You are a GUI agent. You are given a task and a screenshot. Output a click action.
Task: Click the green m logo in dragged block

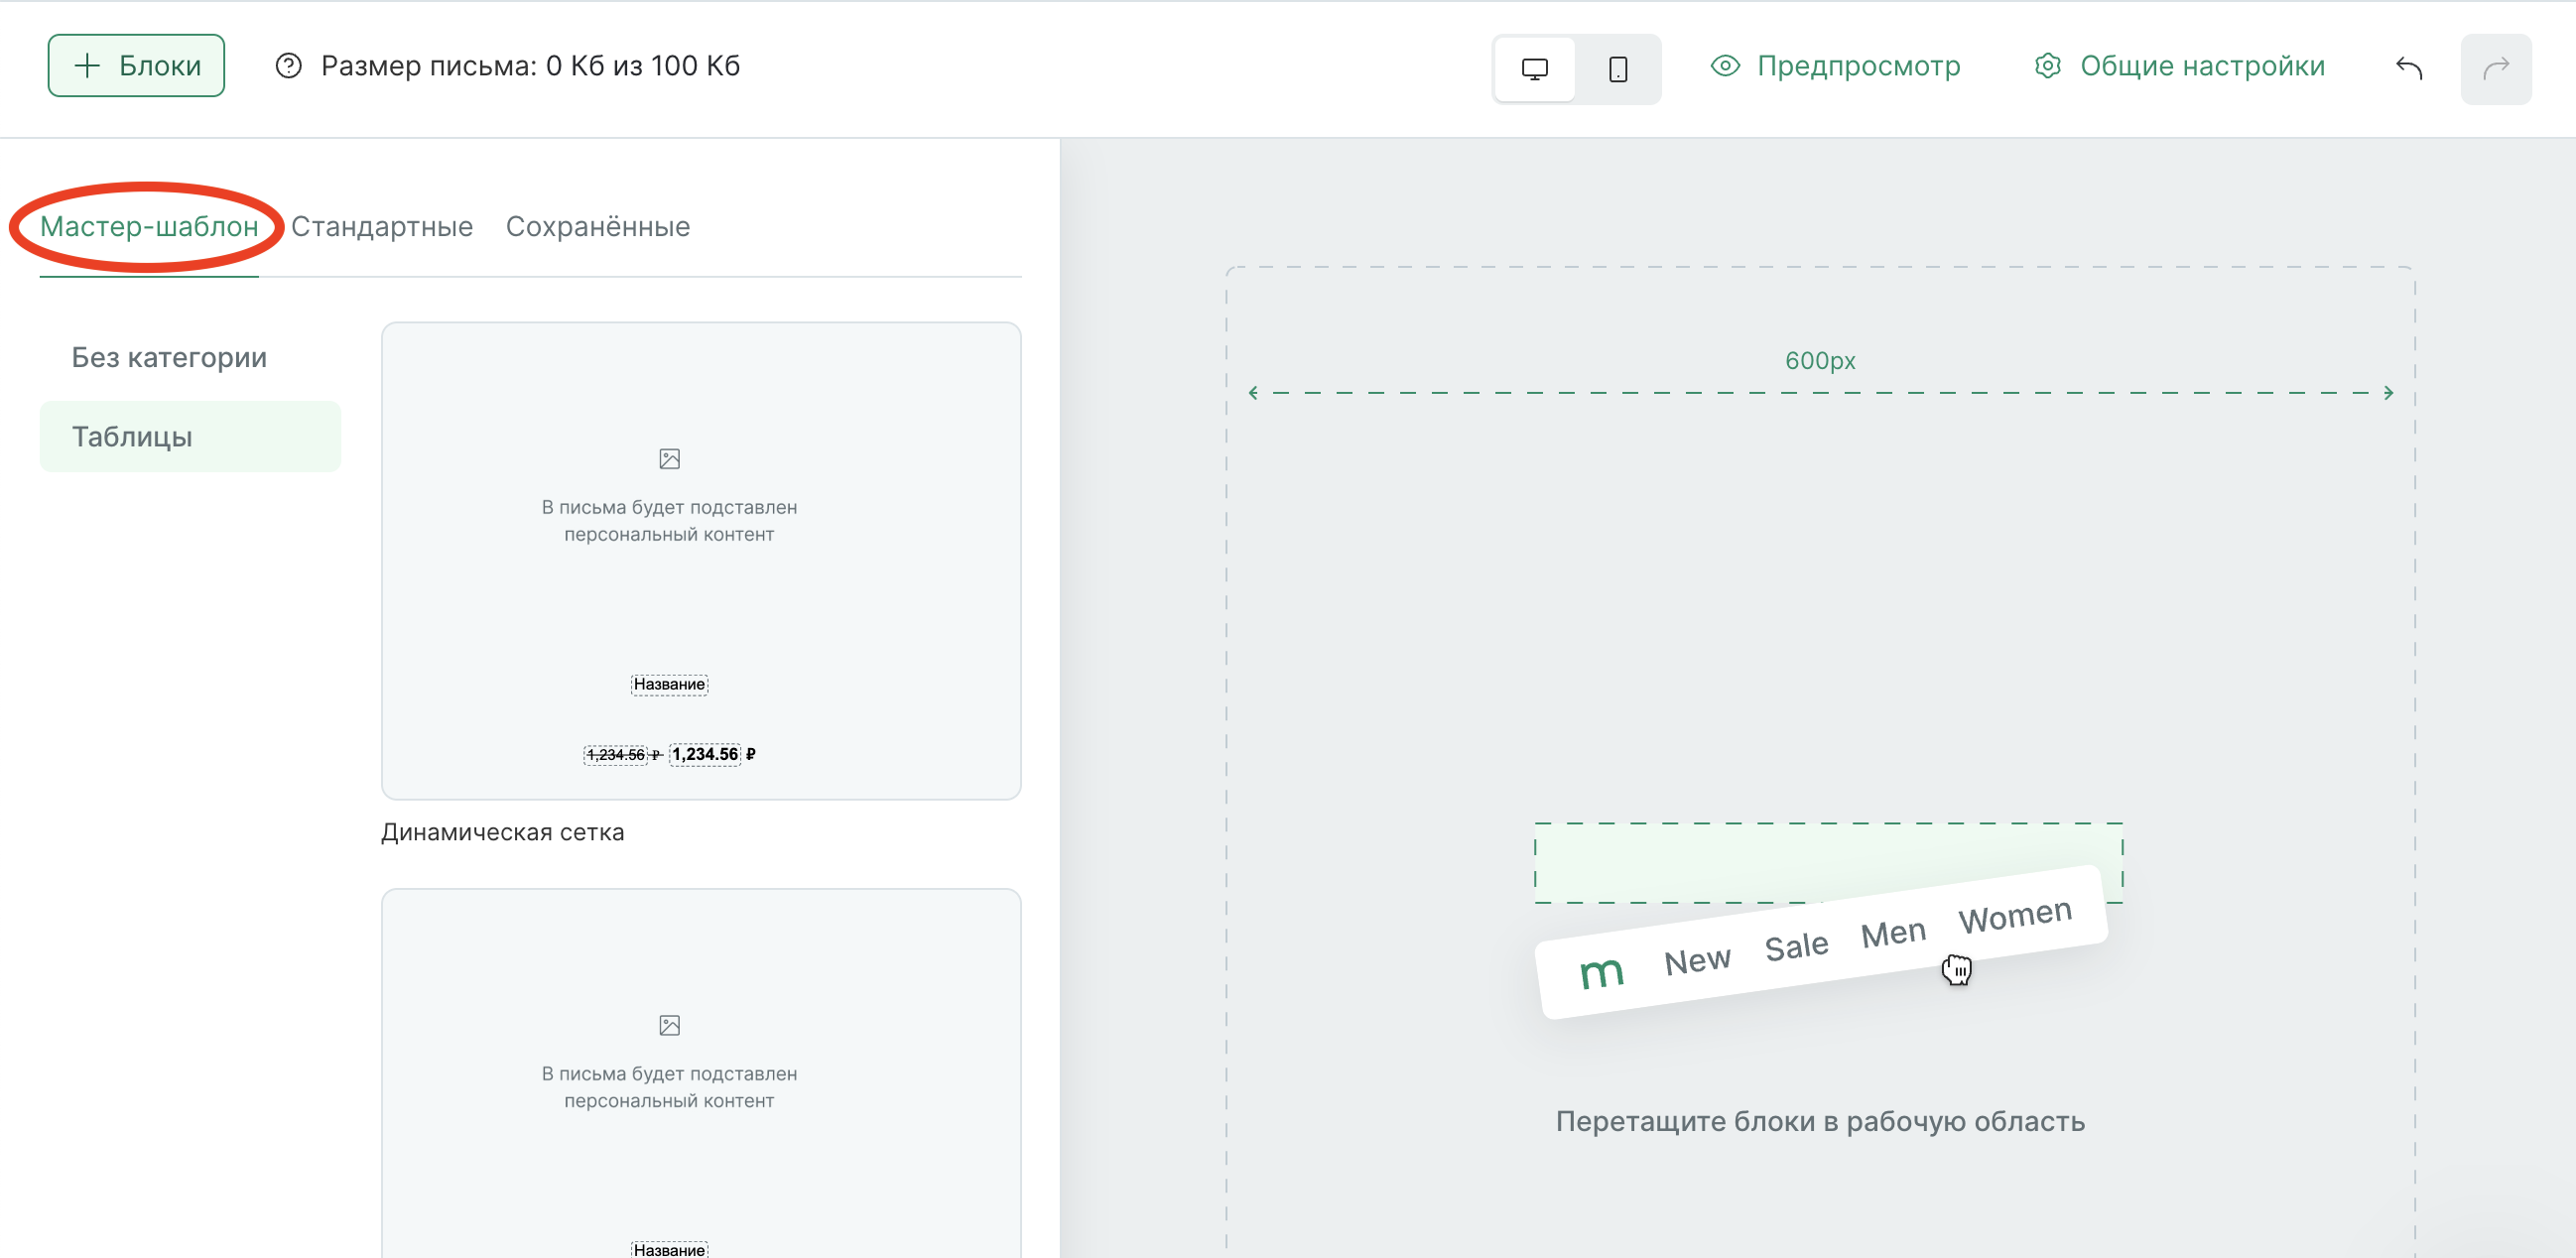[x=1601, y=972]
